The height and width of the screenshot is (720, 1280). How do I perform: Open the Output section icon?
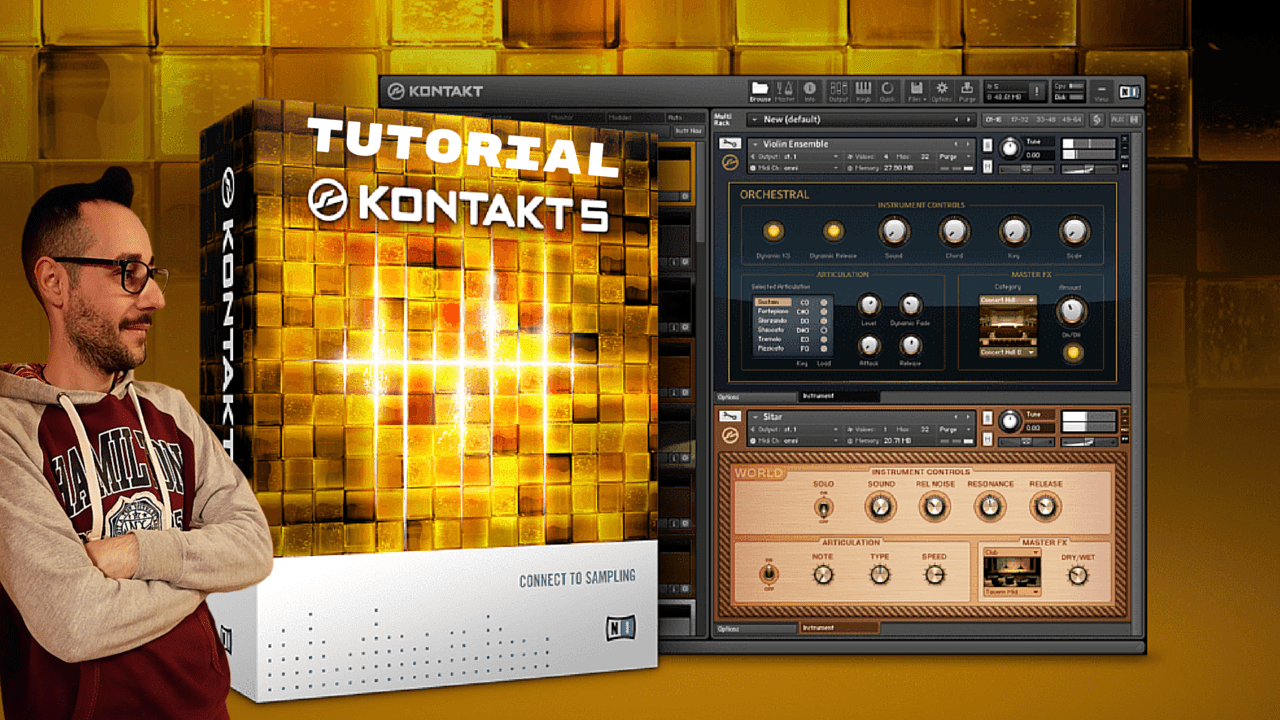coord(838,89)
